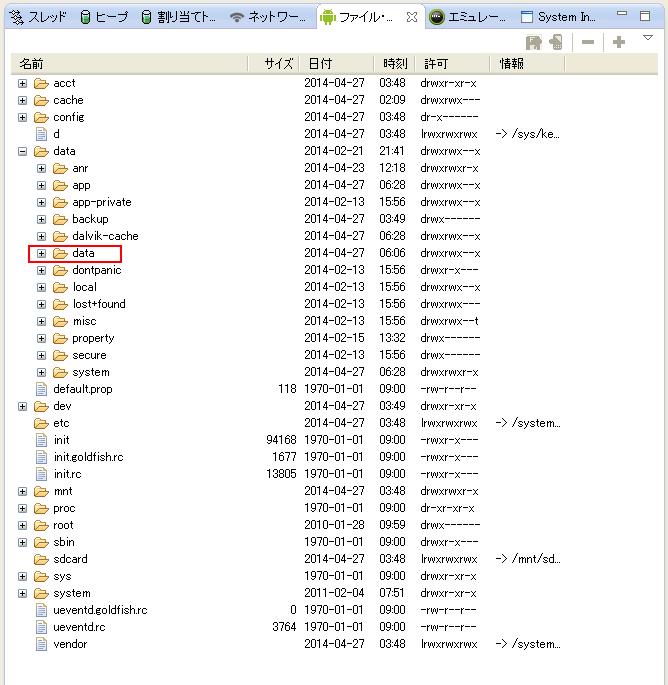Sort by 許可 column header
The height and width of the screenshot is (685, 668).
click(452, 64)
